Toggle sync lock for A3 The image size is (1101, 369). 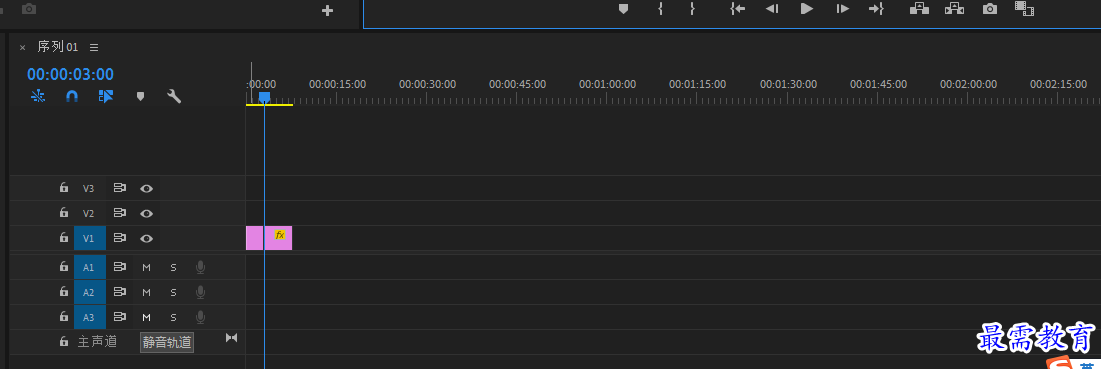119,317
